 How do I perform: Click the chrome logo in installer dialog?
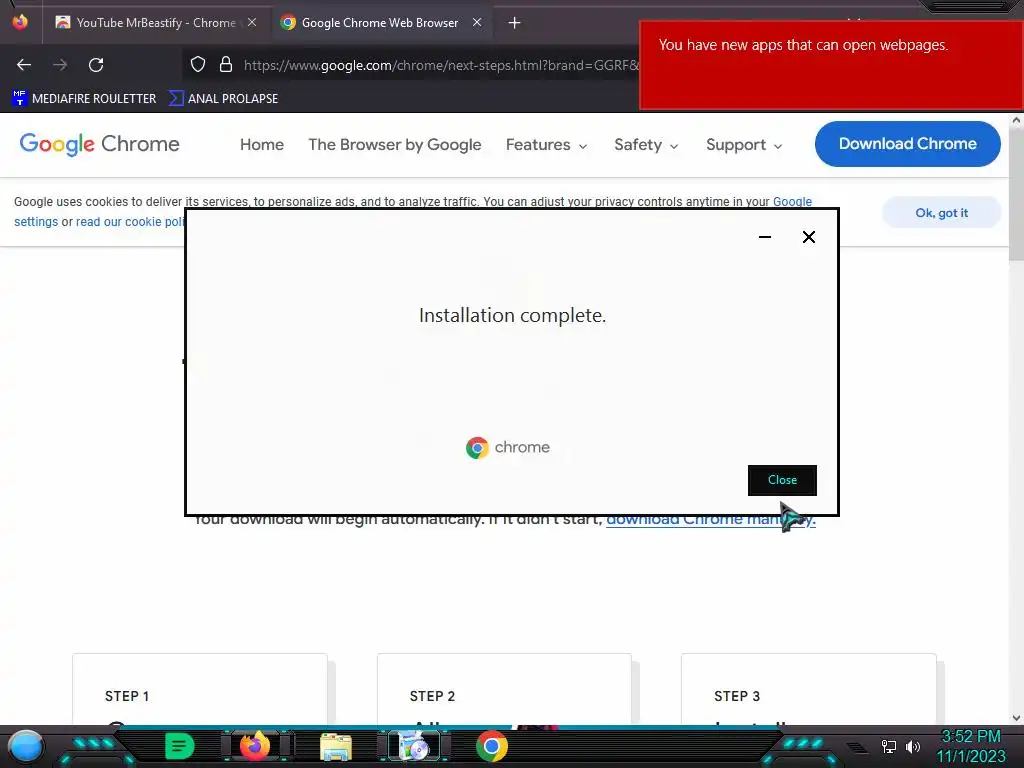508,447
